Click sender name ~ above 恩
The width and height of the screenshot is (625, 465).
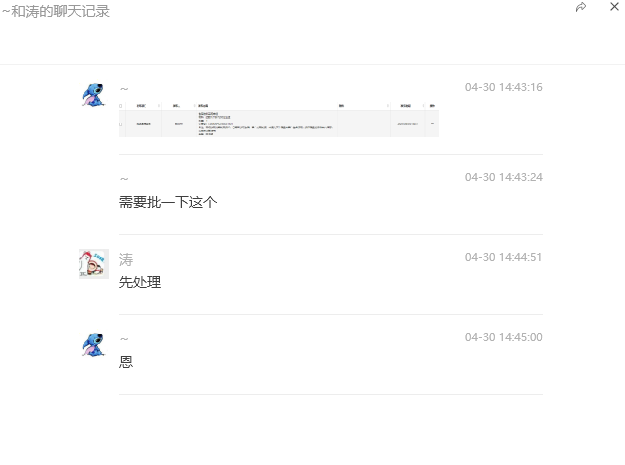[x=124, y=339]
